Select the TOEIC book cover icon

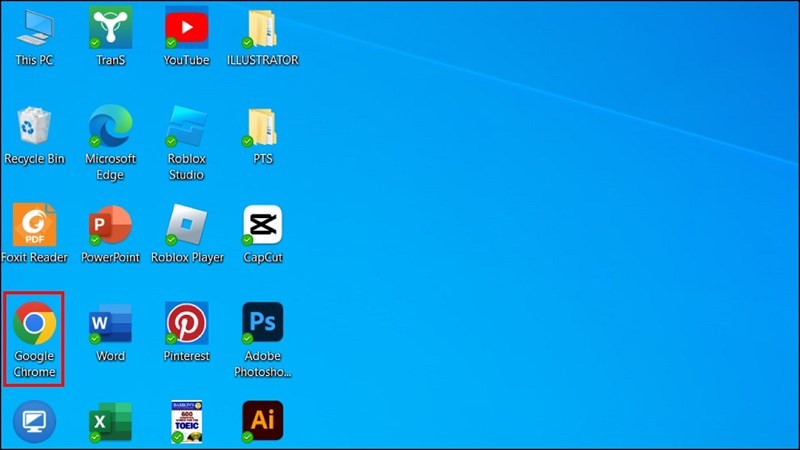(186, 421)
